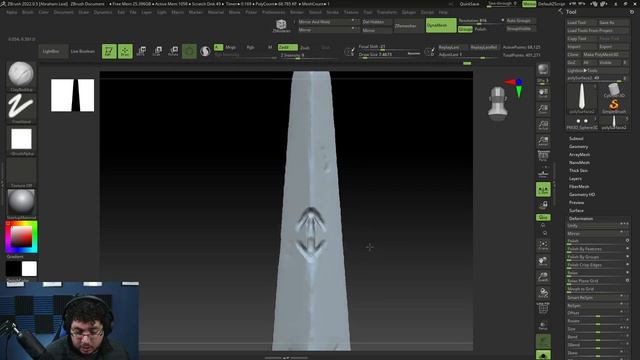Screen dimensions: 640x360
Task: Select the SimpleBrush tool thumbnail
Action: pos(613,106)
